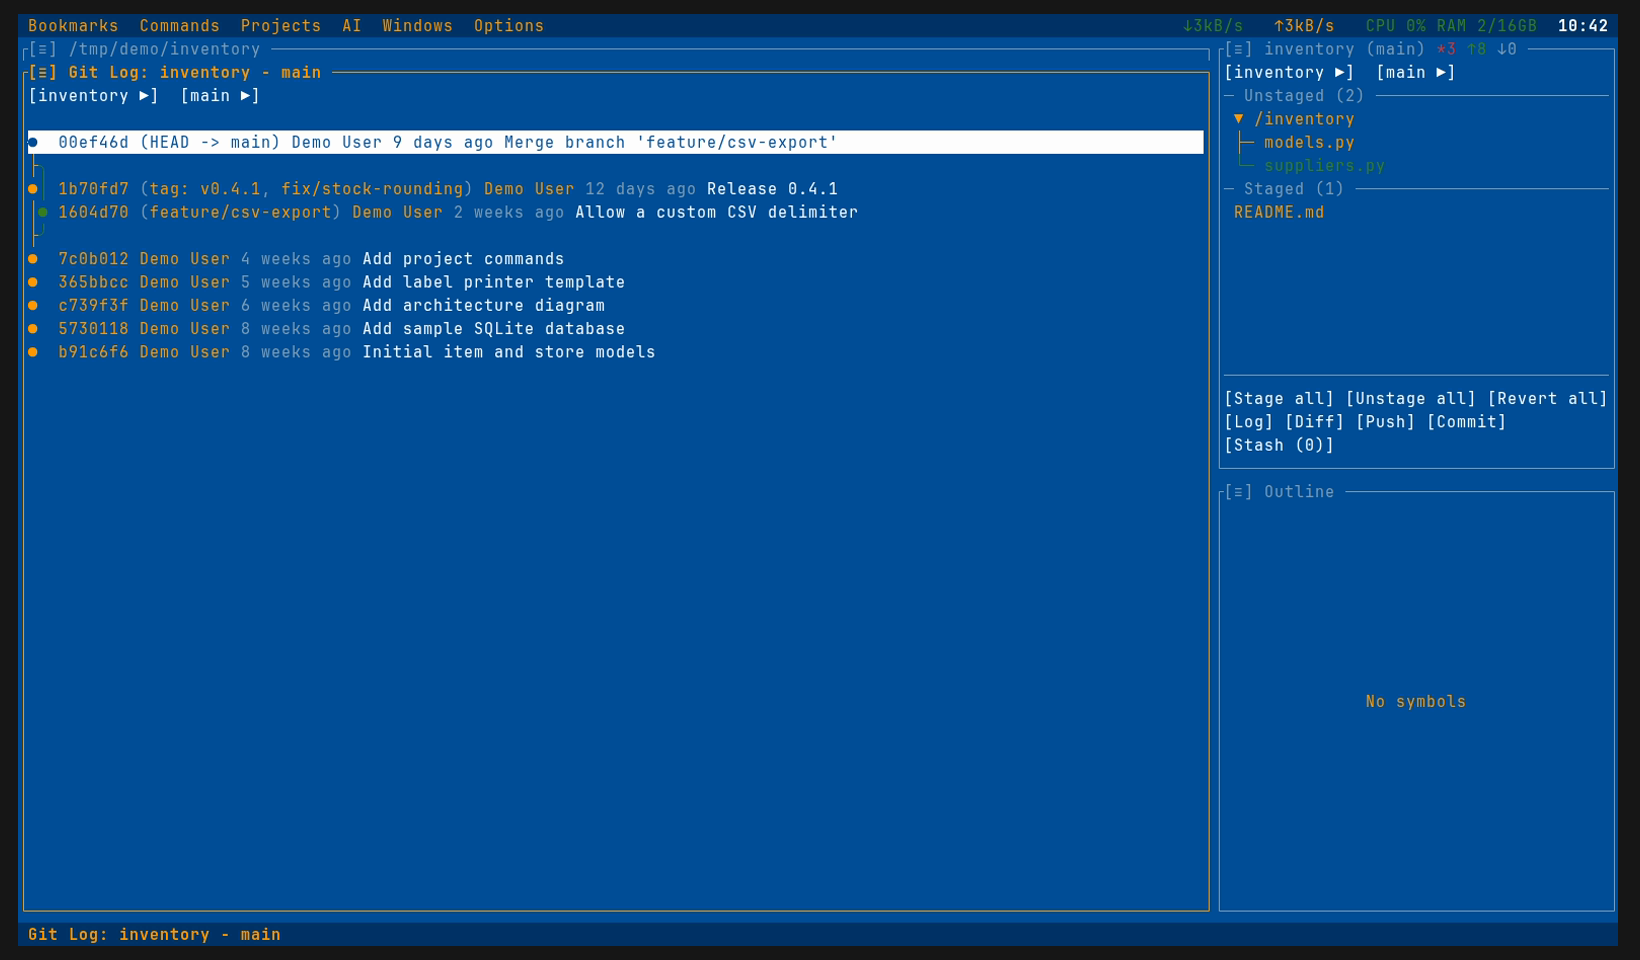Viewport: 1640px width, 960px height.
Task: Click the CPU 0% RAM 2/16GB indicator
Action: [x=1451, y=26]
